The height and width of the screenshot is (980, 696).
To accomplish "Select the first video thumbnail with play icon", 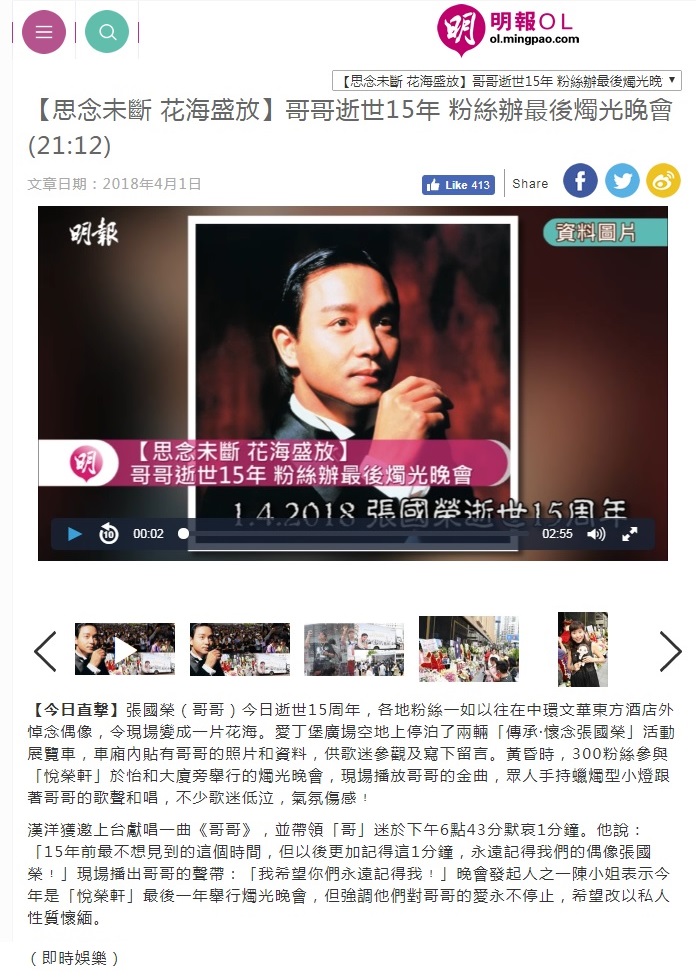I will [125, 649].
